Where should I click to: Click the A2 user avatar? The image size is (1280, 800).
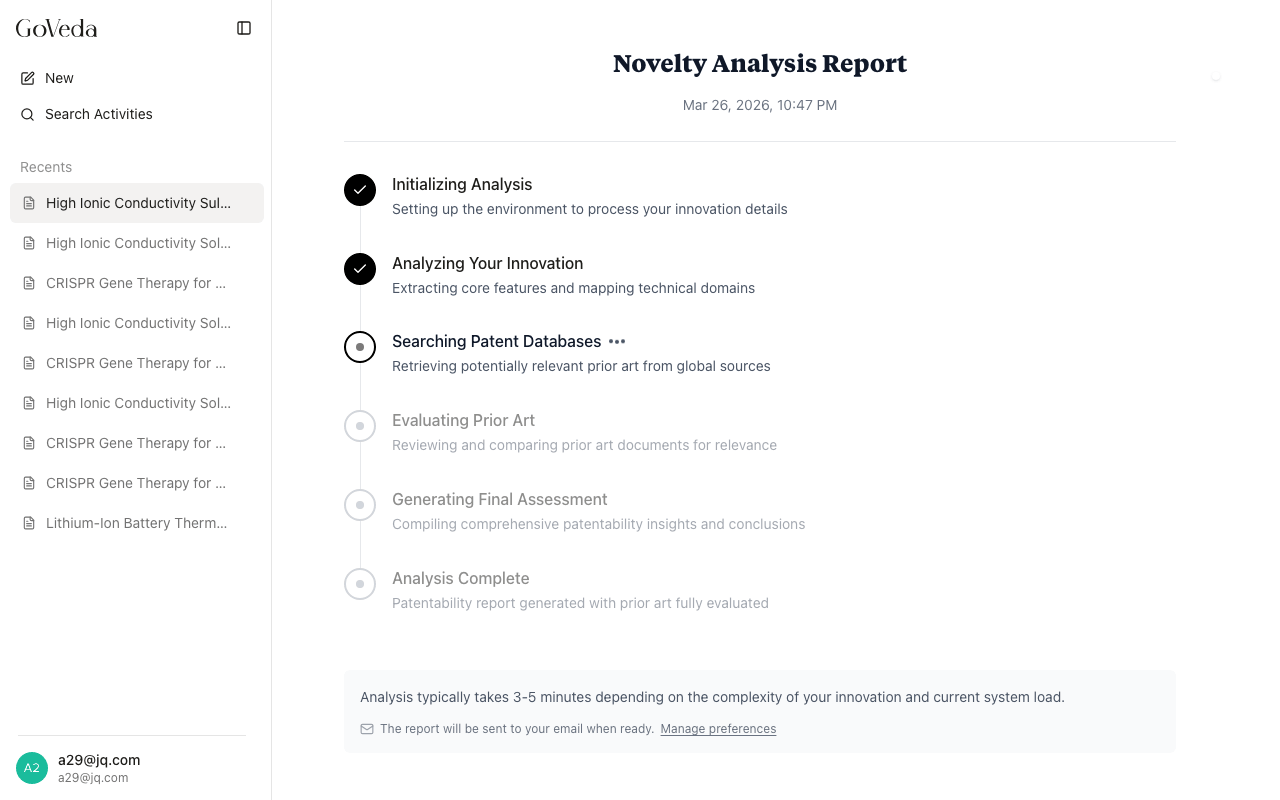click(x=32, y=768)
